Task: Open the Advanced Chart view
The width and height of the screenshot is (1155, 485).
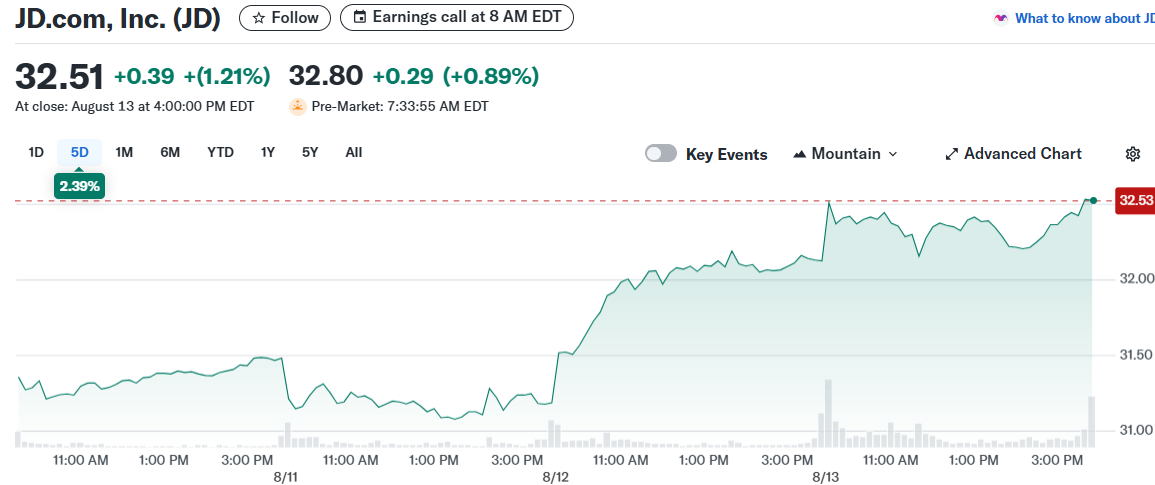Action: pos(1014,154)
